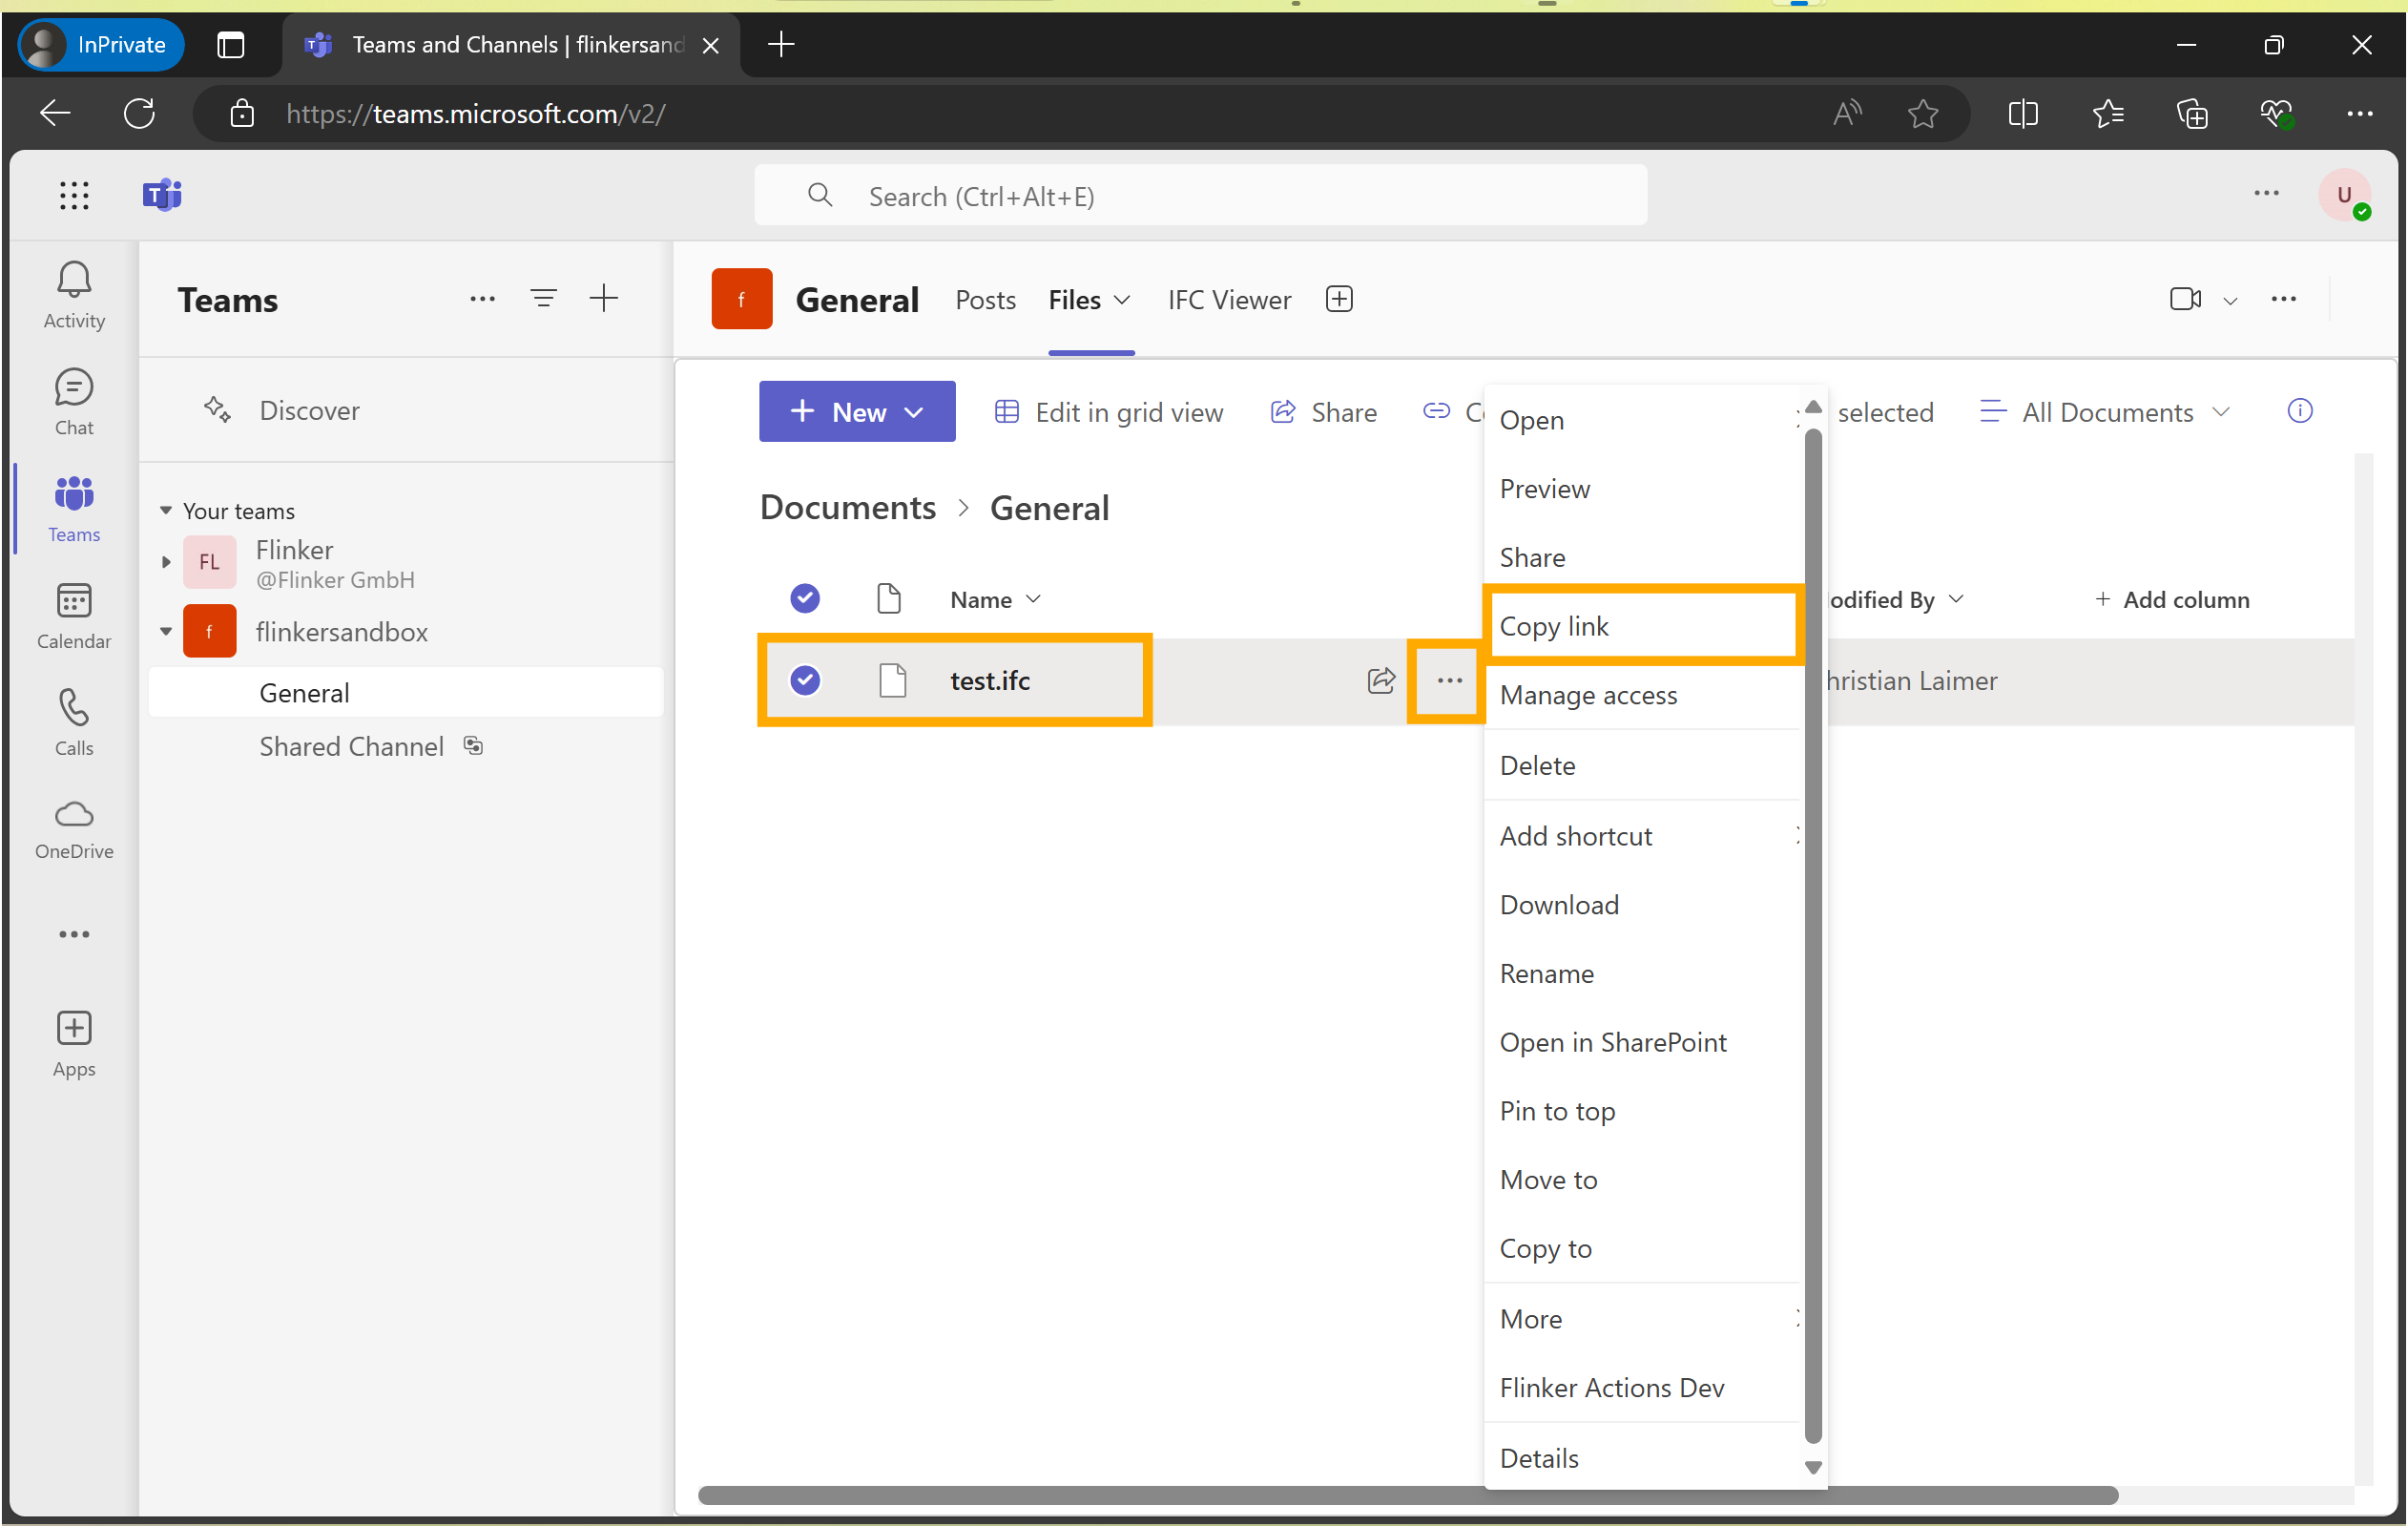Click the Documents breadcrumb link
The image size is (2408, 1526).
click(848, 508)
